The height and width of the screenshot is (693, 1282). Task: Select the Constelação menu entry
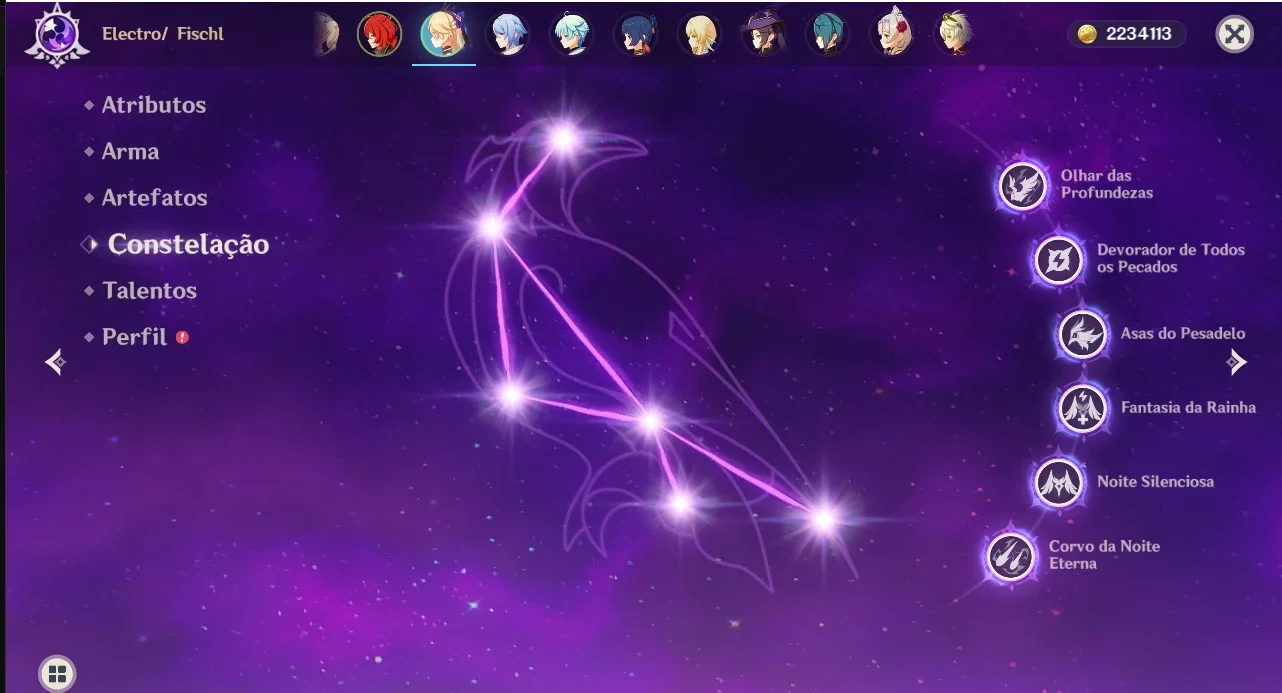(x=188, y=244)
